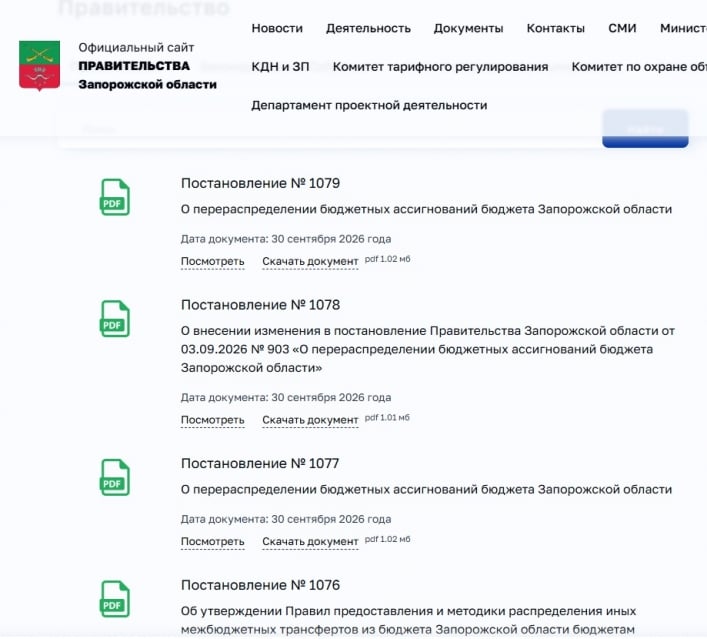Click document date under Постановление № 1078
This screenshot has height=639, width=707.
pos(286,397)
